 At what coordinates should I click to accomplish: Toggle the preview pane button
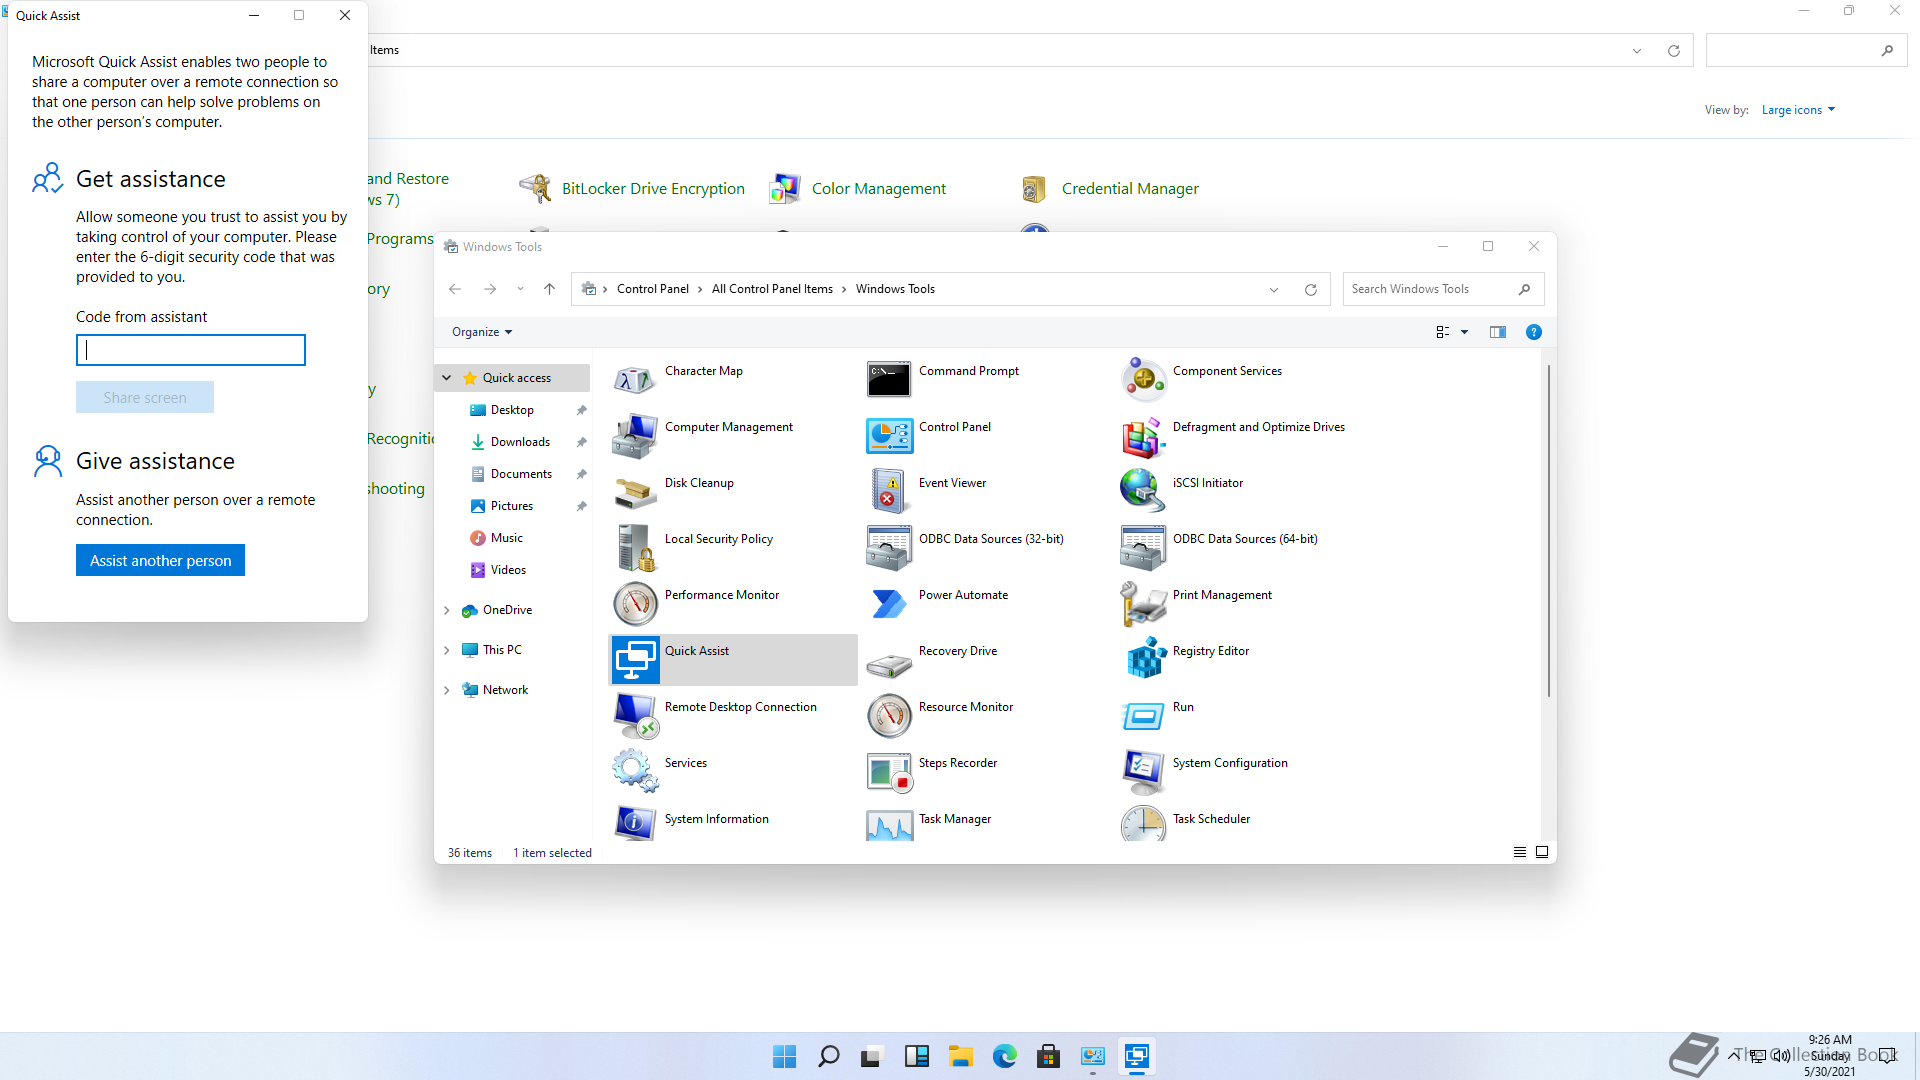click(x=1497, y=332)
